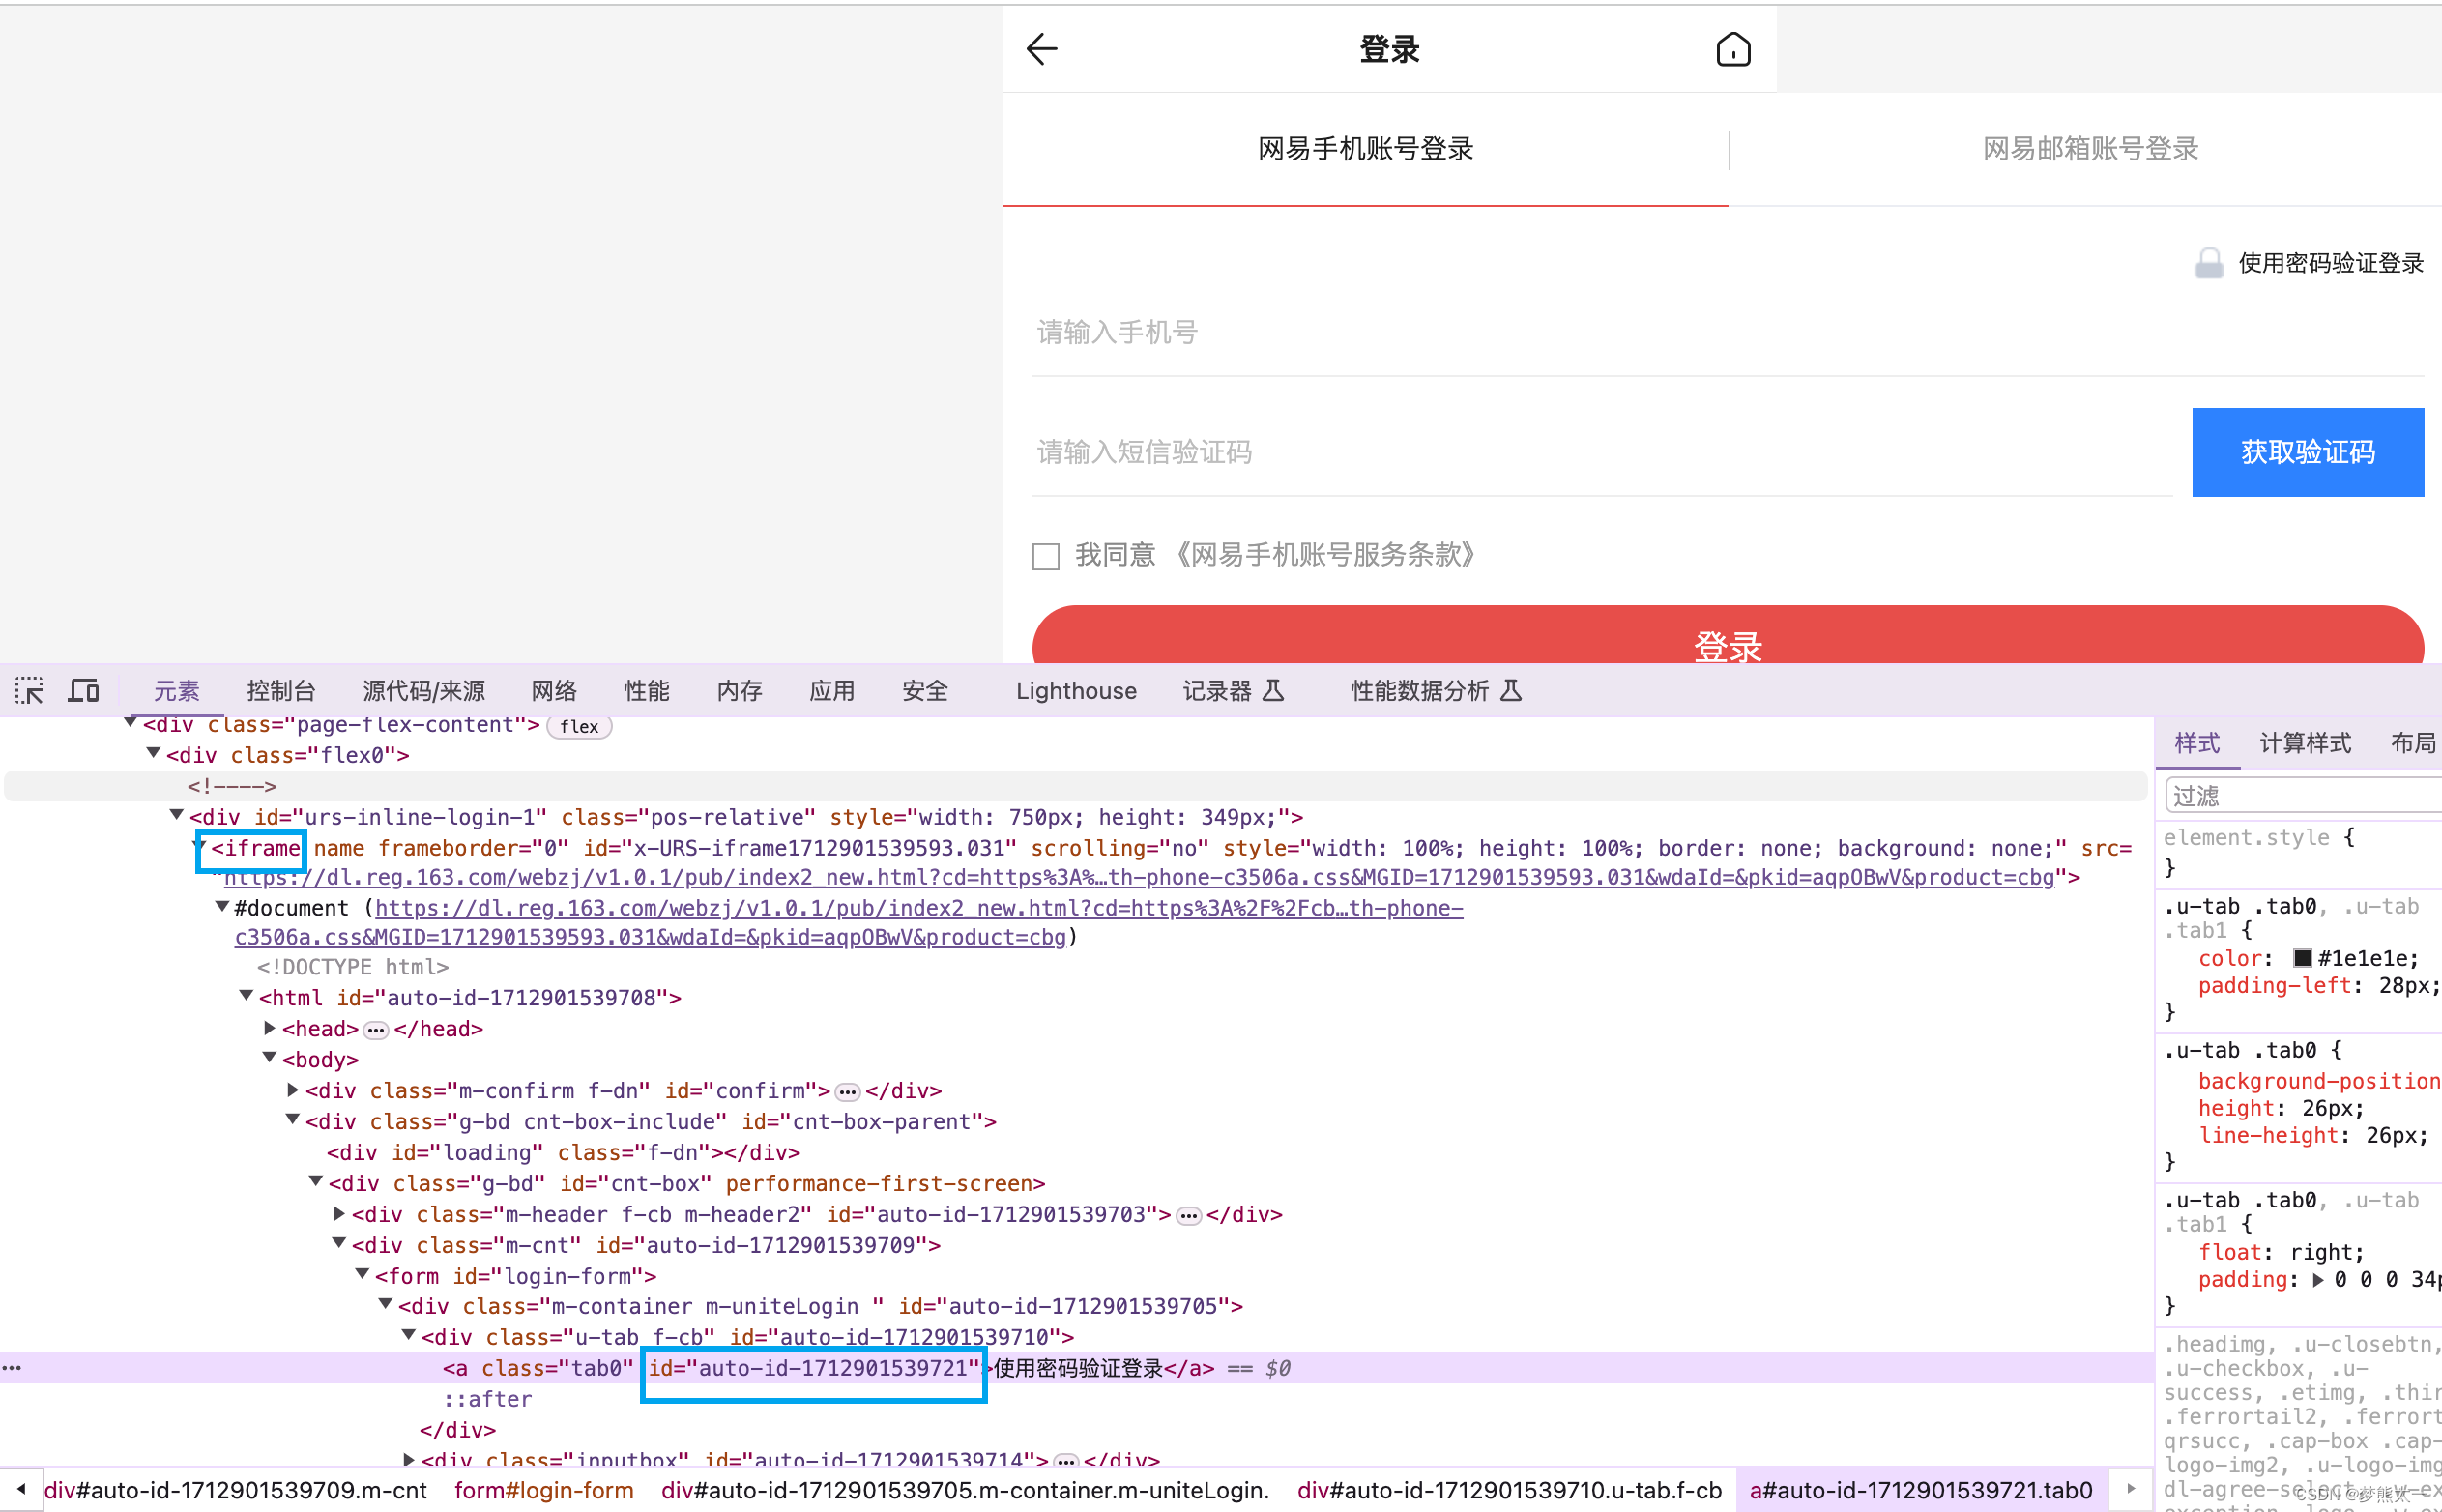Viewport: 2442px width, 1512px height.
Task: Expand the padding shorthand in .u-tab styles
Action: (x=2318, y=1279)
